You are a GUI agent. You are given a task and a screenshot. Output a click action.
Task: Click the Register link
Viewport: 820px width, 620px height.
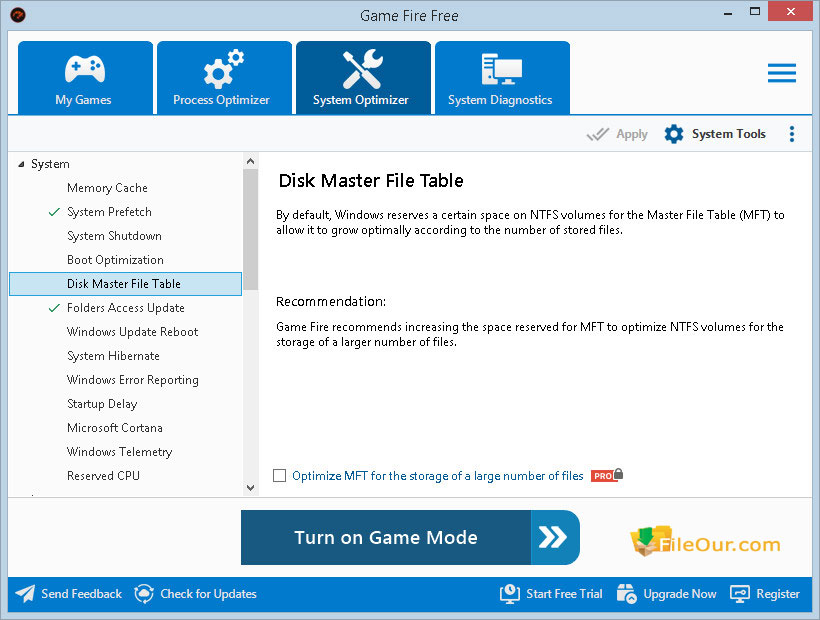pos(765,594)
